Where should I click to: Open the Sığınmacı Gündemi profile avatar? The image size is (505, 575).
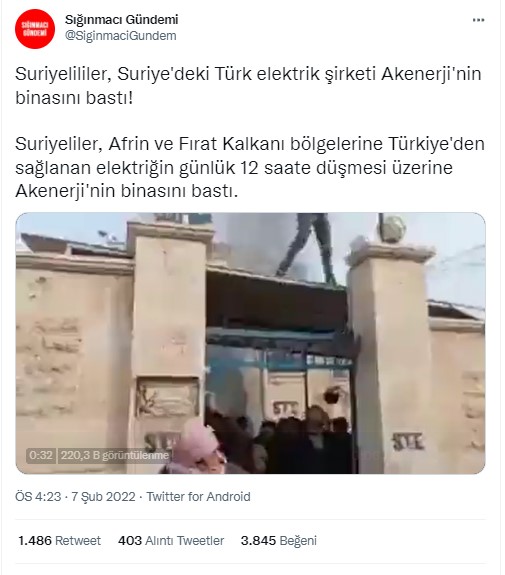(x=35, y=29)
